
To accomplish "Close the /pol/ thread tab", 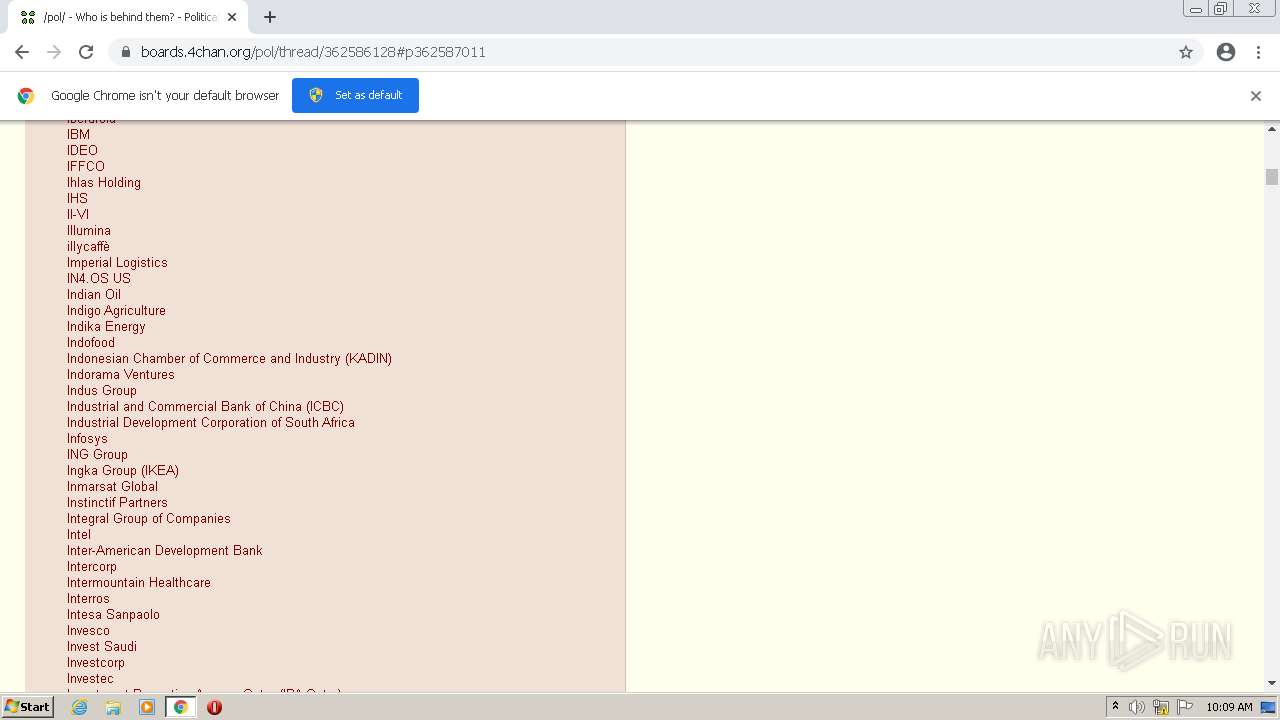I will [x=232, y=17].
